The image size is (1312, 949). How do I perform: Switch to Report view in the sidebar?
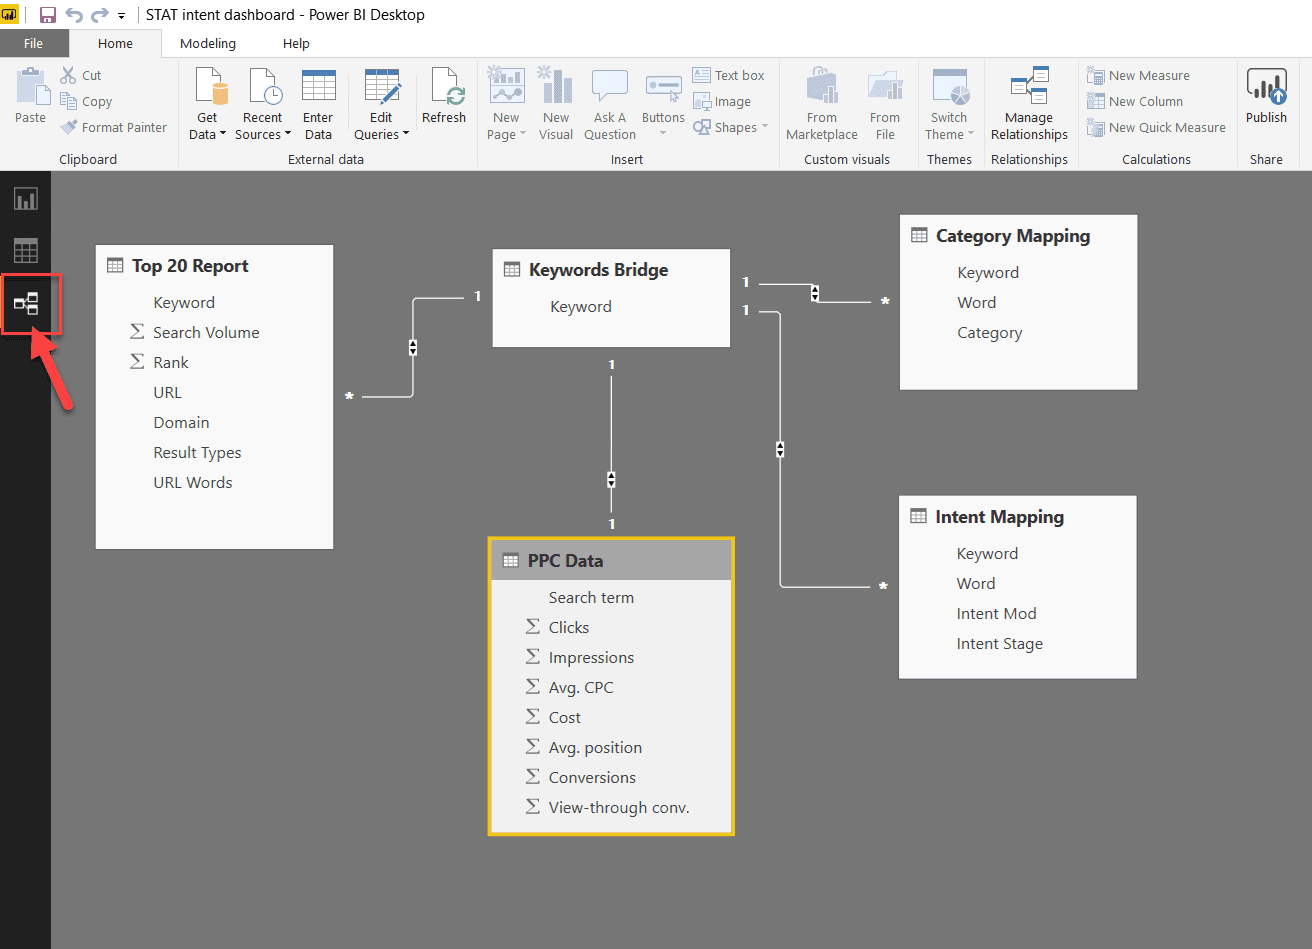coord(26,197)
